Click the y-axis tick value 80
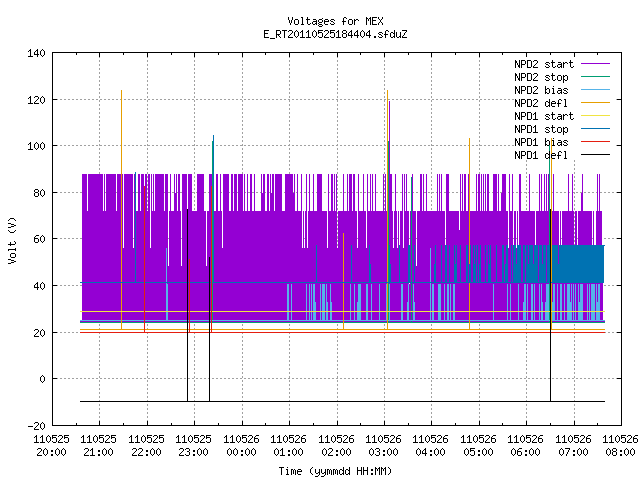Screen dimensions: 640x480 (39, 193)
